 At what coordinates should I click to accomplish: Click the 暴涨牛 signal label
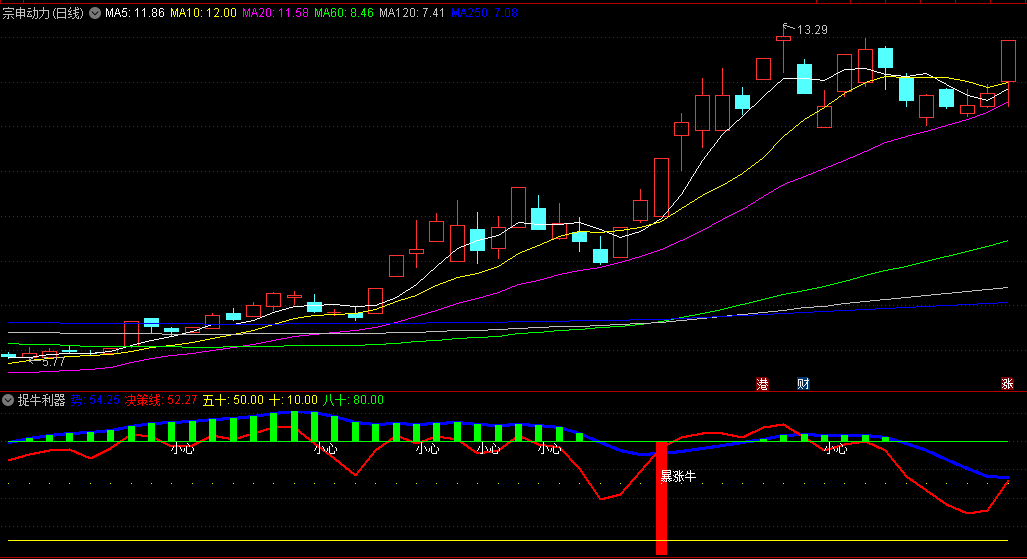click(678, 476)
